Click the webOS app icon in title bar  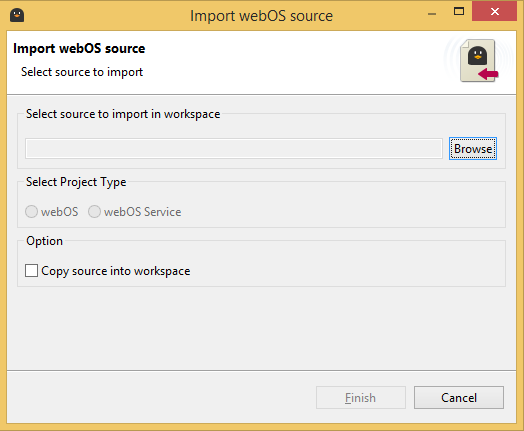(x=17, y=15)
